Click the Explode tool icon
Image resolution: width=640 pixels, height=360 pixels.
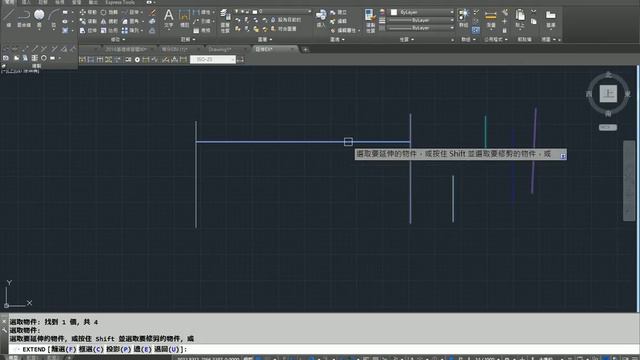(x=152, y=21)
